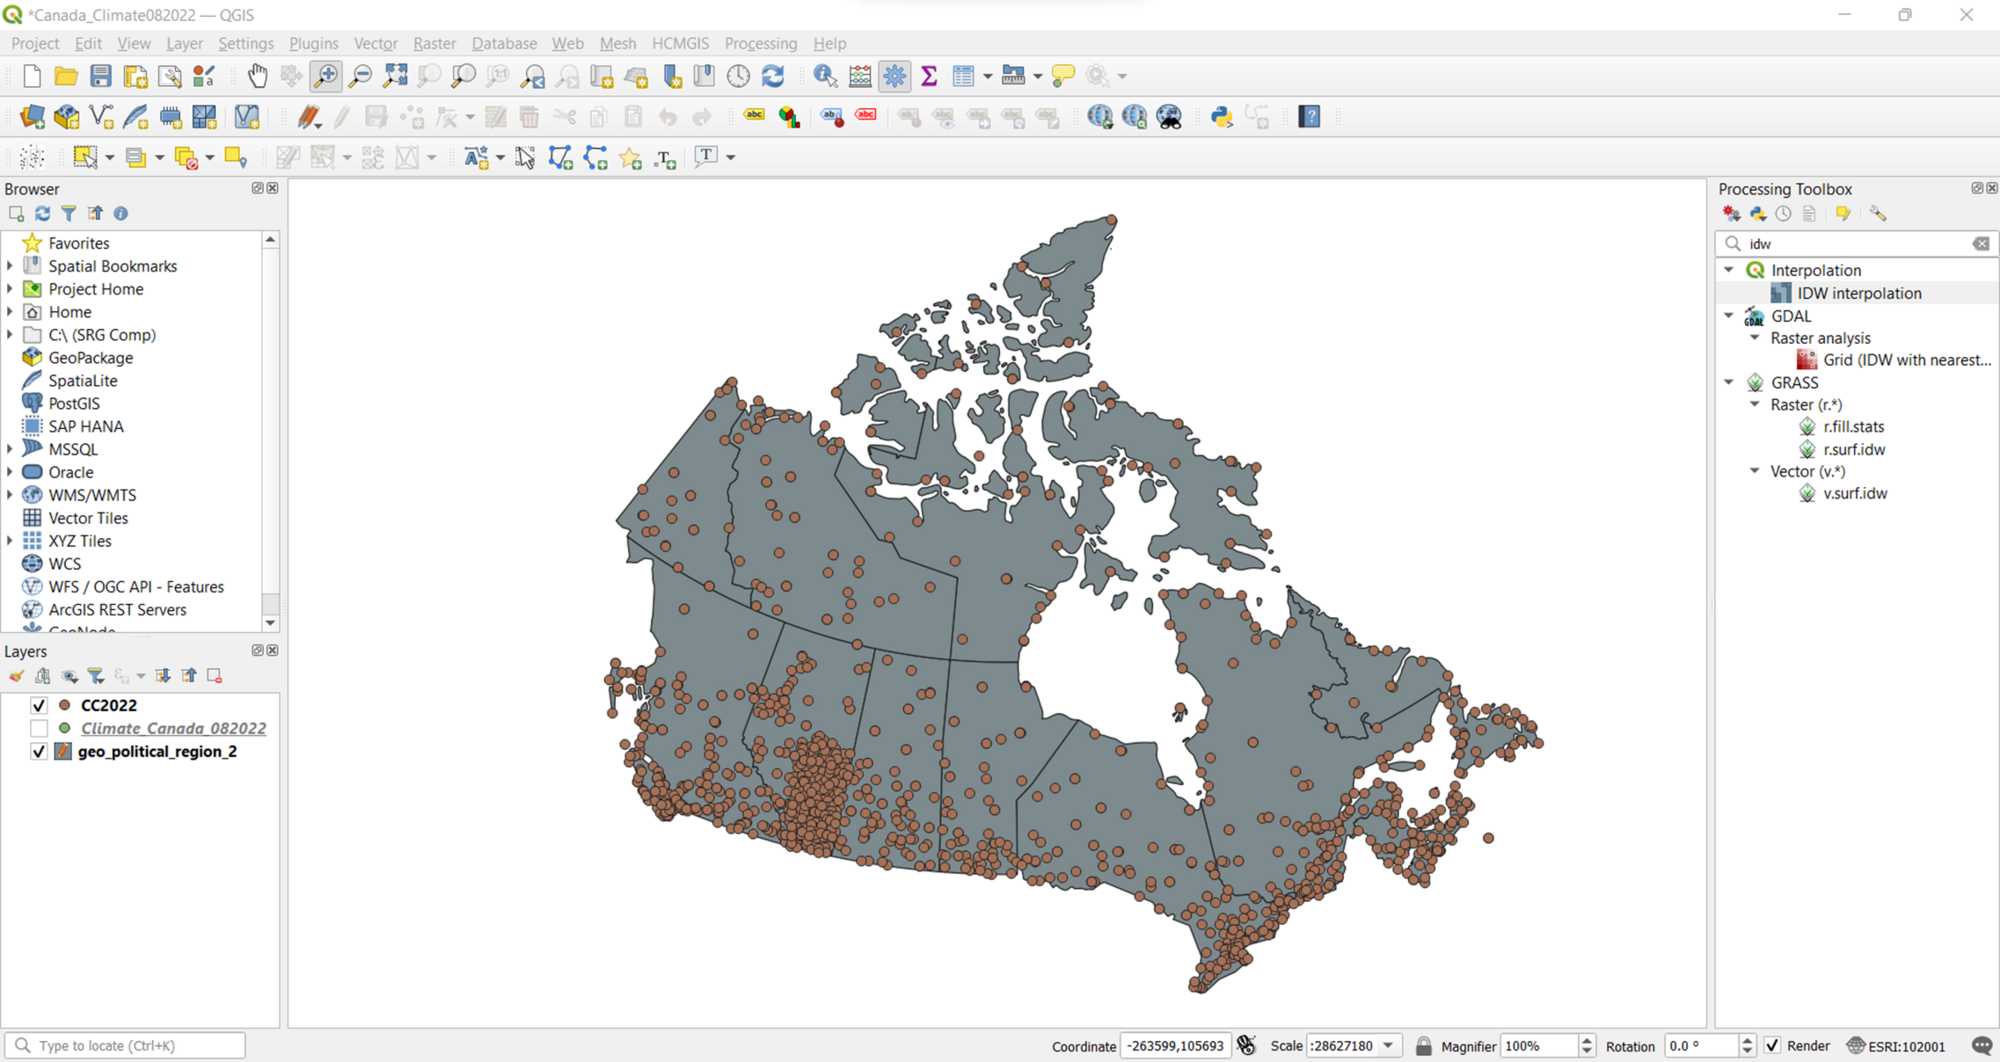Viewport: 2000px width, 1062px height.
Task: Click the Statistical Summary sigma icon
Action: click(x=929, y=76)
